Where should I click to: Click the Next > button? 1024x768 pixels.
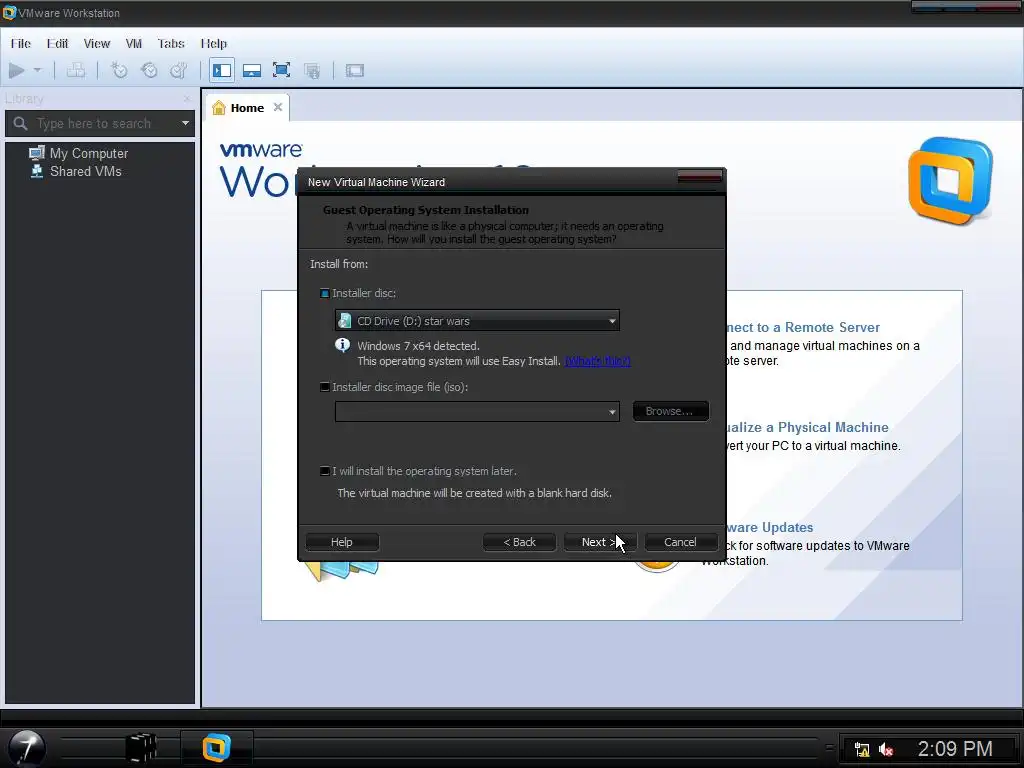tap(600, 542)
